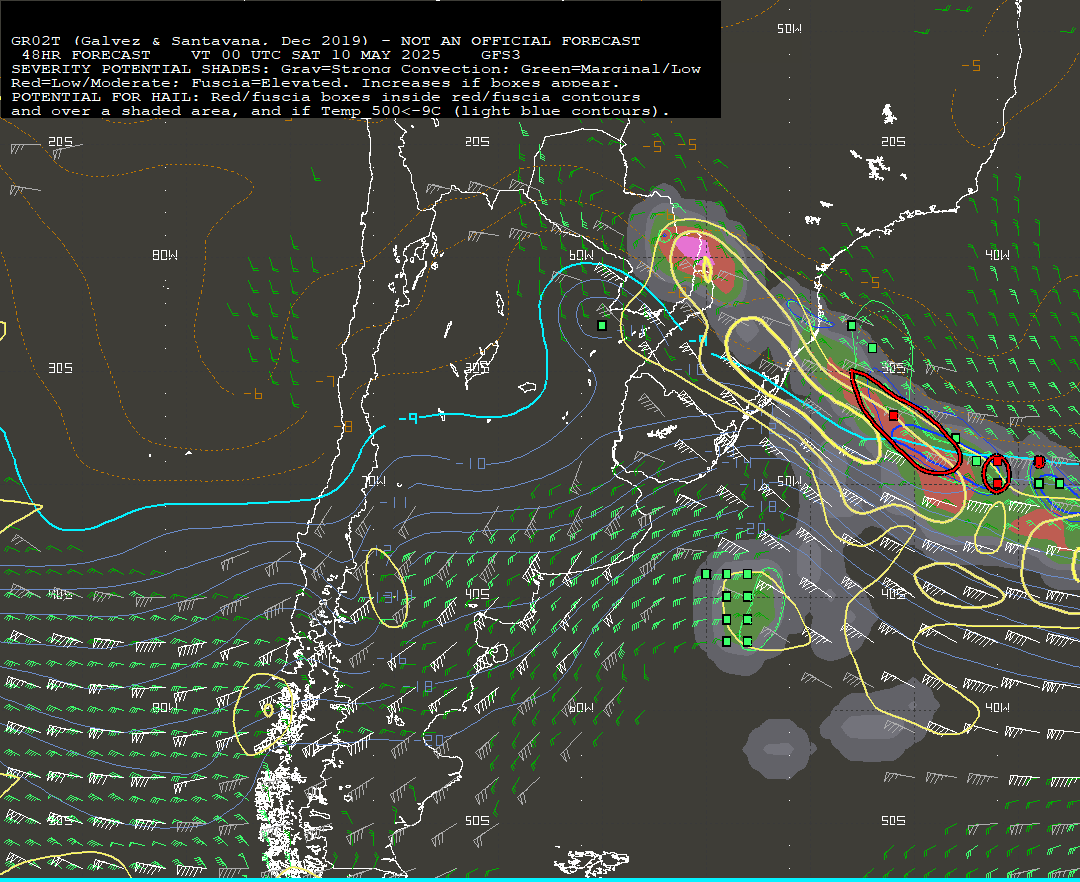This screenshot has height=882, width=1080.
Task: Click the orange "-6" contour label
Action: click(x=253, y=394)
